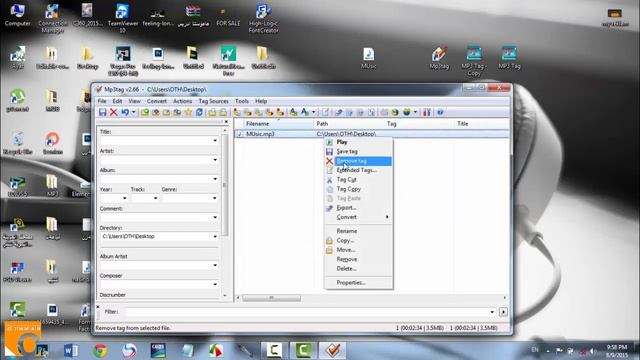
Task: Choose Extended Tags in the context menu
Action: coord(358,170)
